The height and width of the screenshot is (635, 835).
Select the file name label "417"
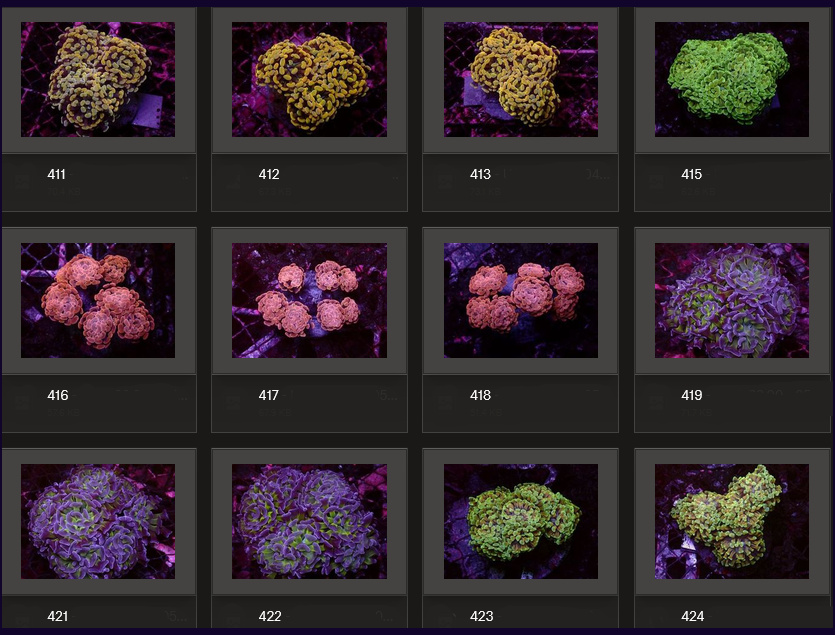pyautogui.click(x=268, y=395)
